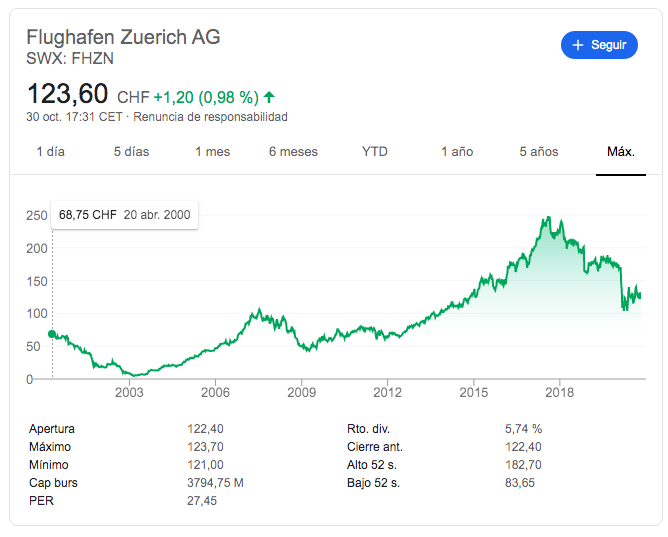
Task: Click the 2018 peak on the chart
Action: pyautogui.click(x=547, y=219)
